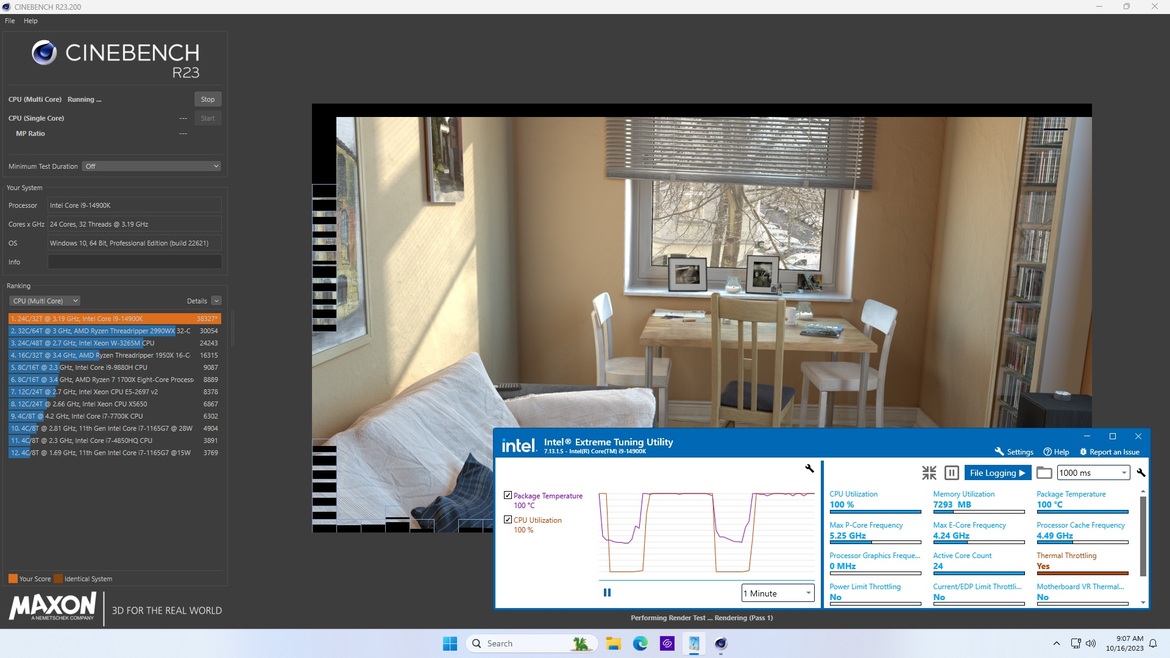Click Max E-Core Frequency 4.24 GHz

(x=951, y=536)
